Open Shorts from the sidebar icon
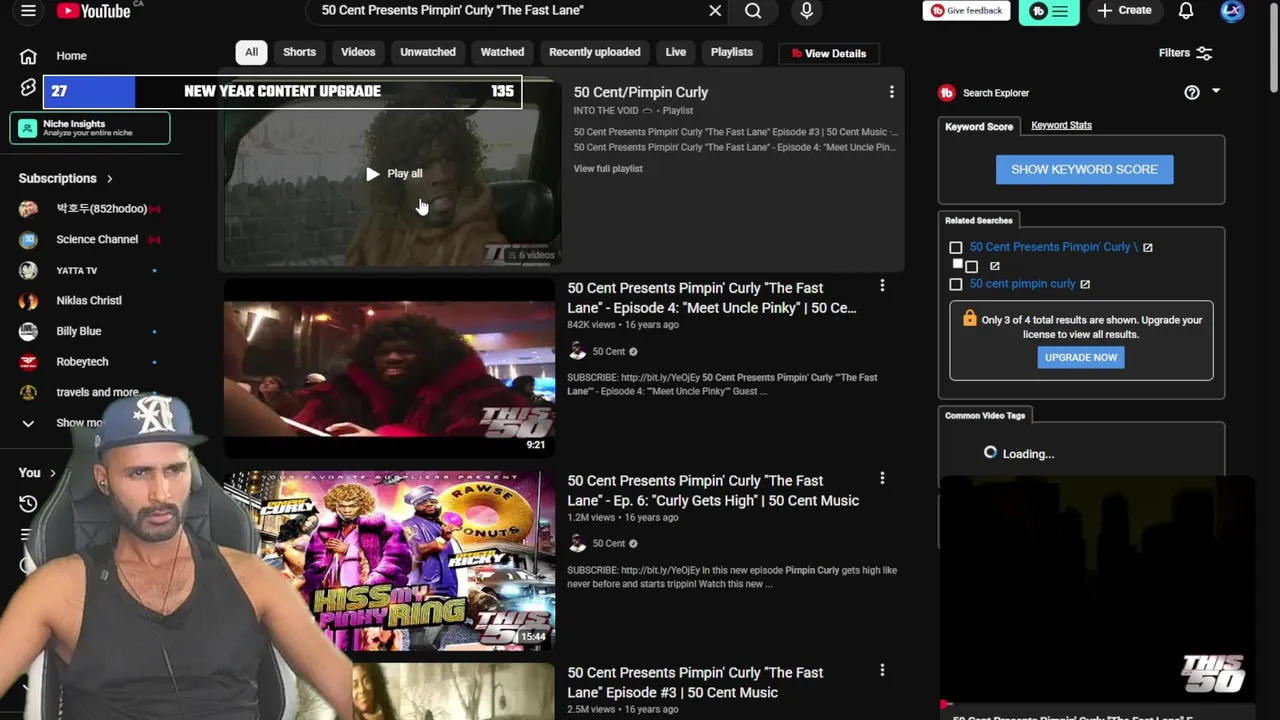The width and height of the screenshot is (1280, 720). click(x=28, y=88)
